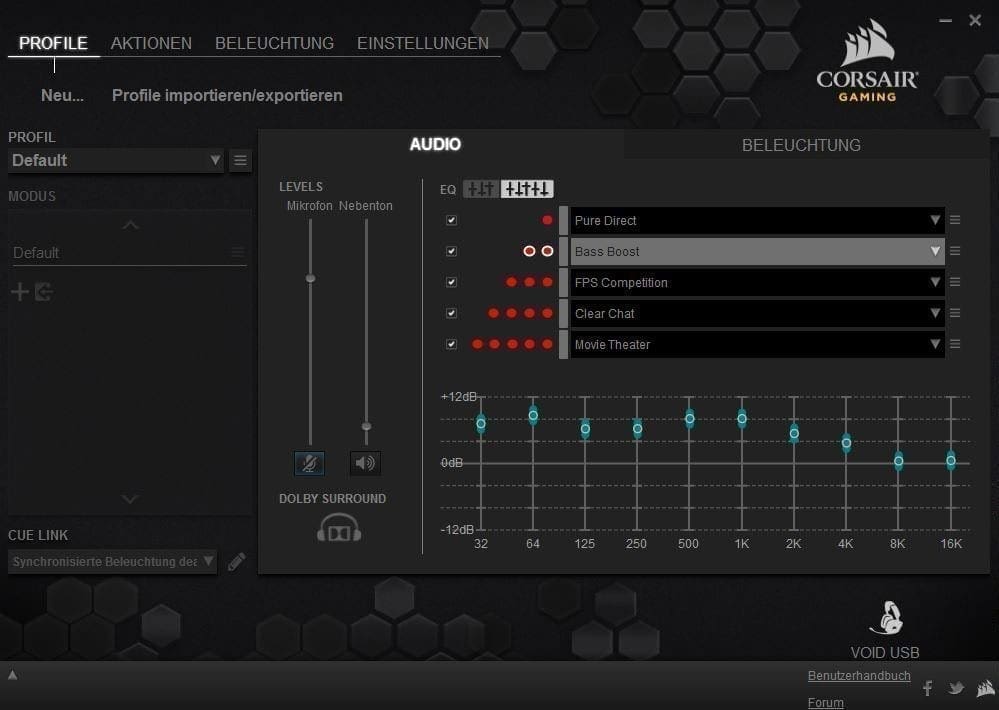Toggle Dolby Surround headphone icon
The width and height of the screenshot is (999, 710).
(x=339, y=528)
